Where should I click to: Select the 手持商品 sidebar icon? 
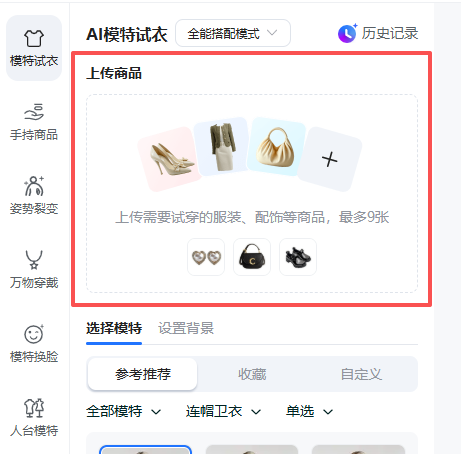click(x=34, y=122)
